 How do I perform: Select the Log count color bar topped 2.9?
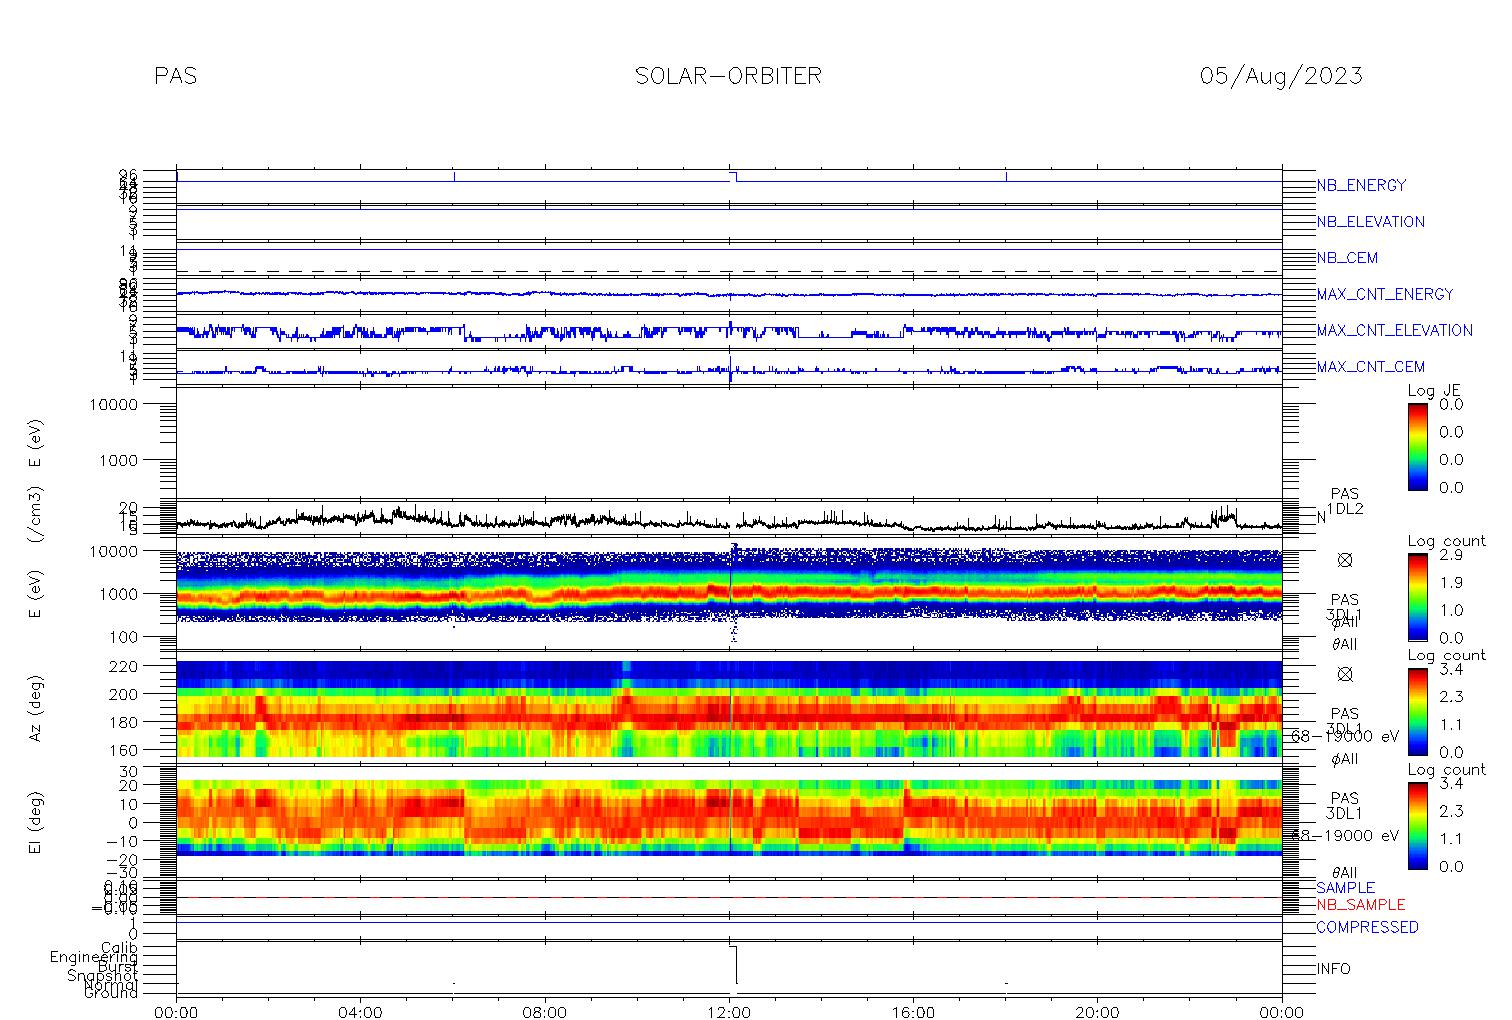point(1418,596)
